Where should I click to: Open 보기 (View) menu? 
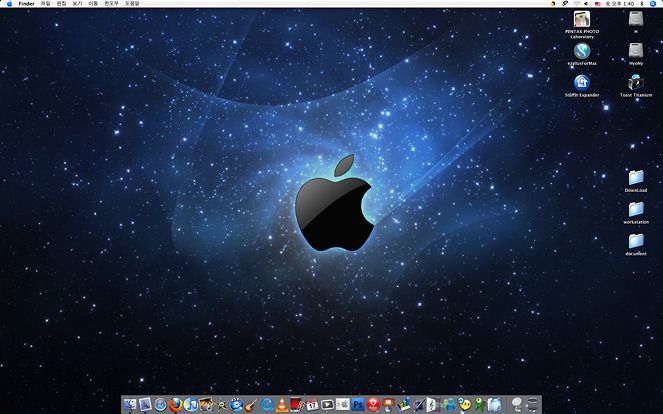tap(77, 3)
